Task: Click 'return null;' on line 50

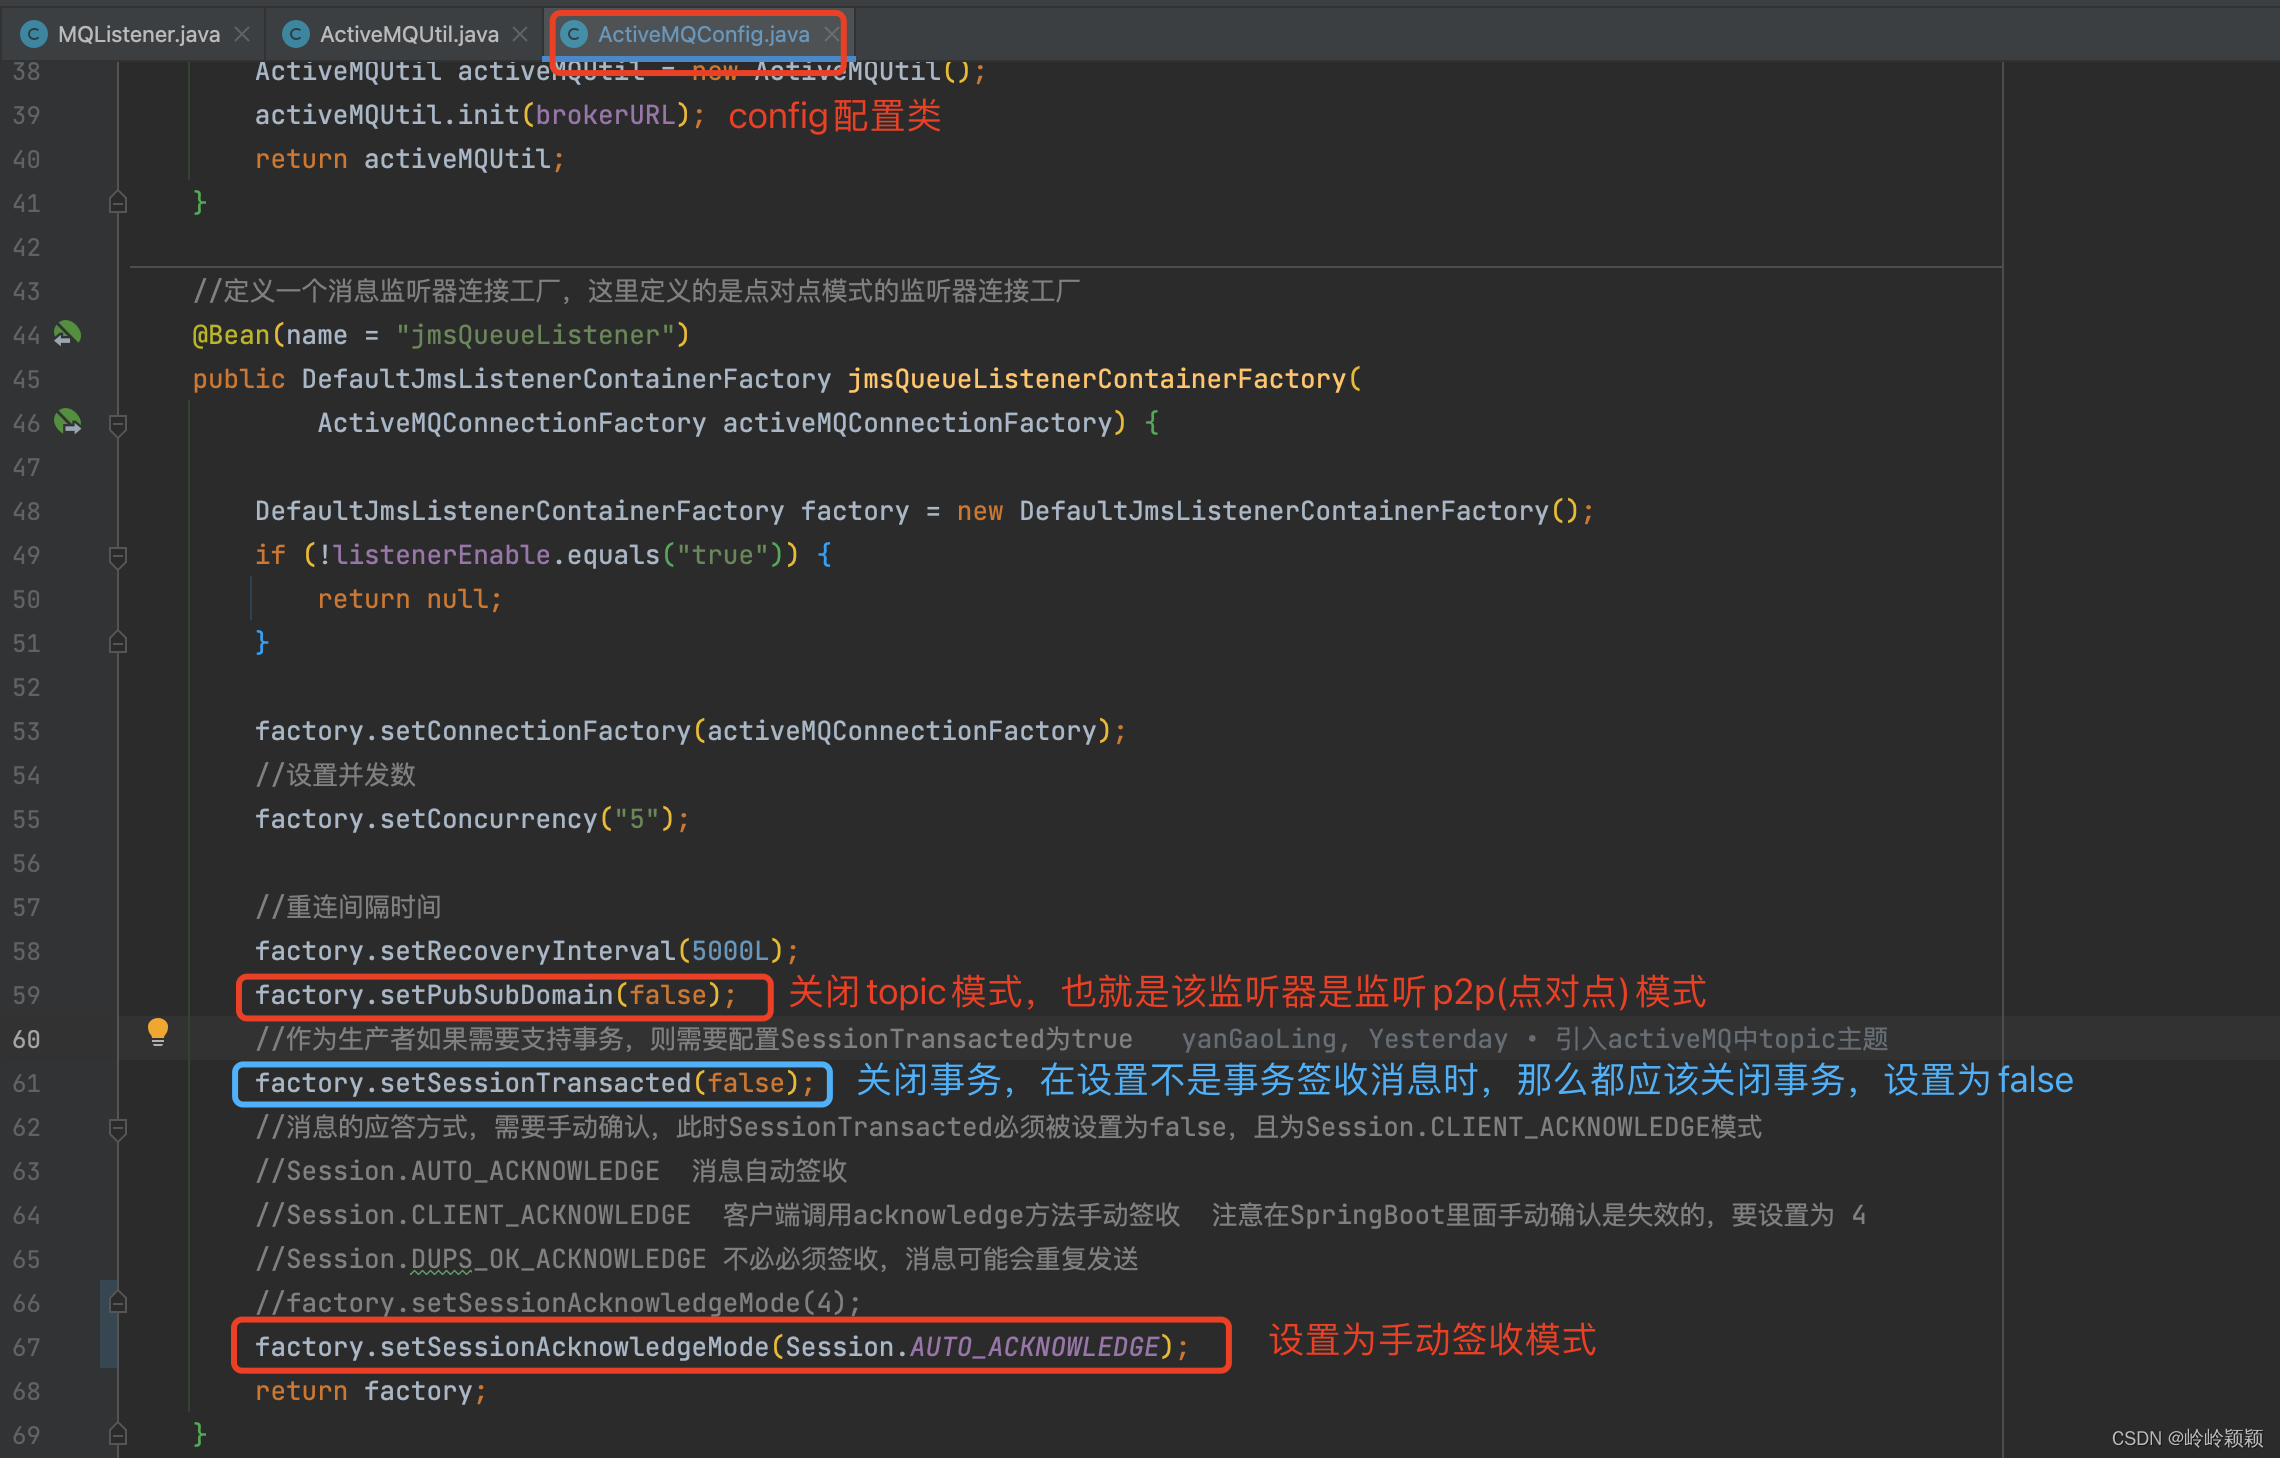Action: [410, 599]
